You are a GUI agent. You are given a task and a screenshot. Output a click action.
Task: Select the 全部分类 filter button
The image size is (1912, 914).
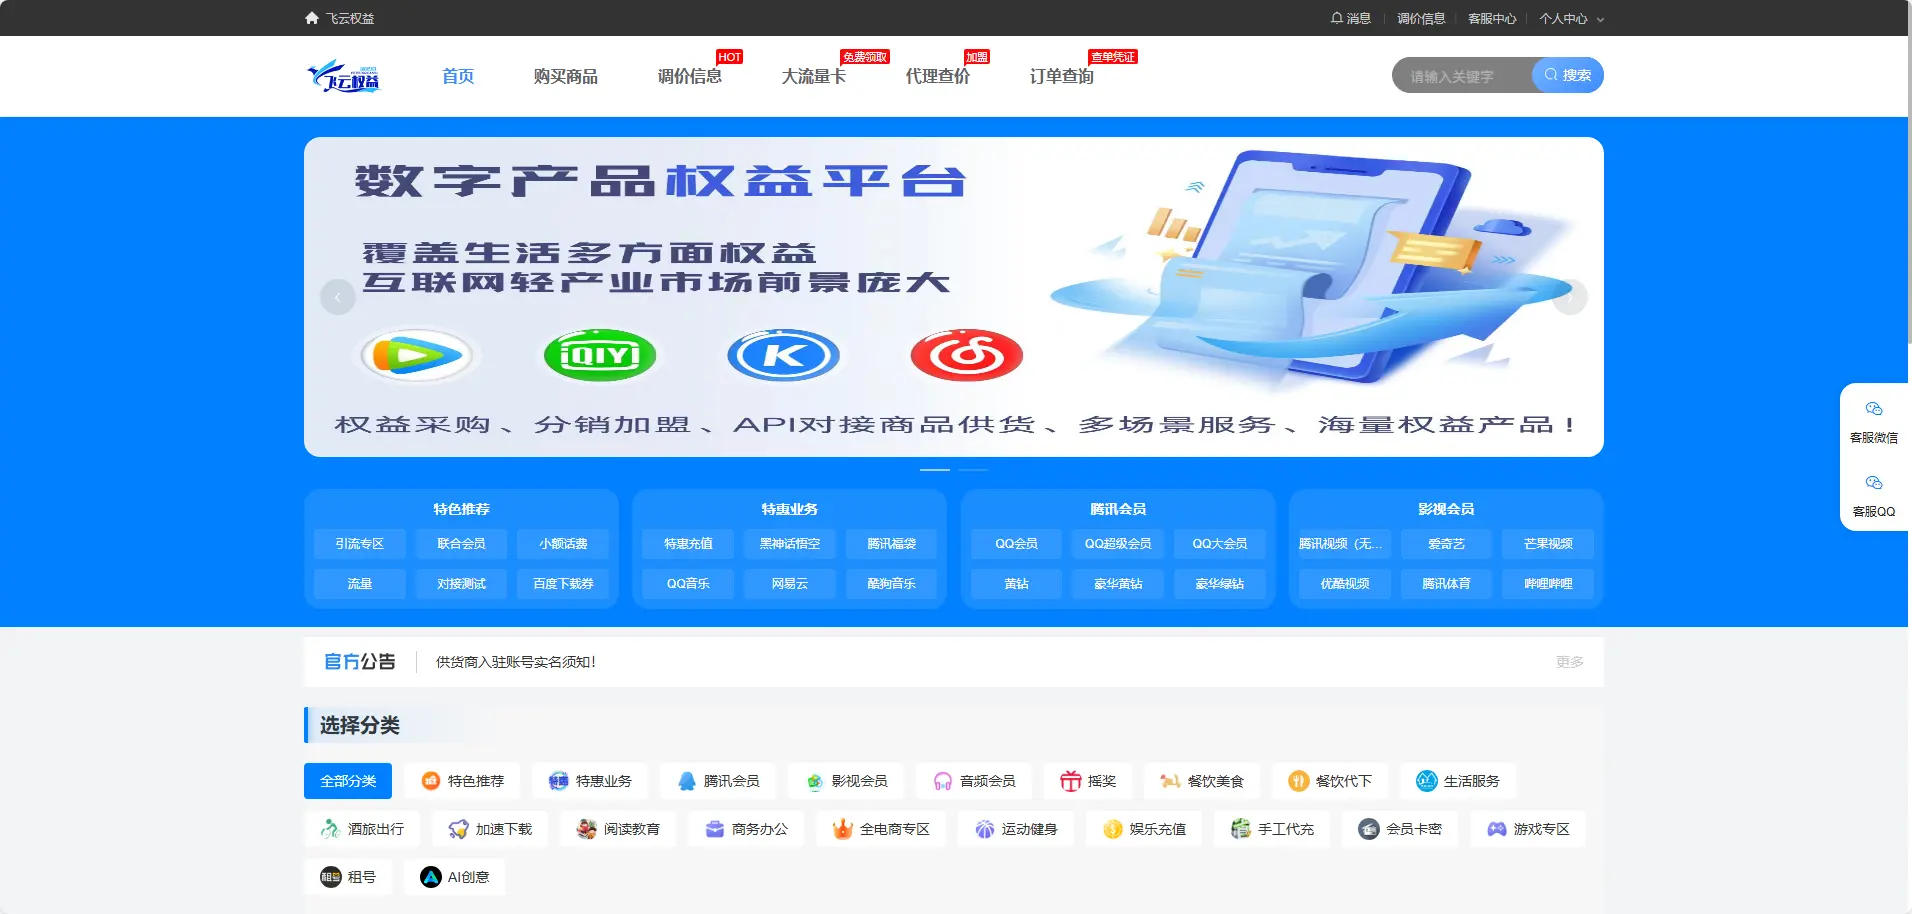(x=347, y=781)
